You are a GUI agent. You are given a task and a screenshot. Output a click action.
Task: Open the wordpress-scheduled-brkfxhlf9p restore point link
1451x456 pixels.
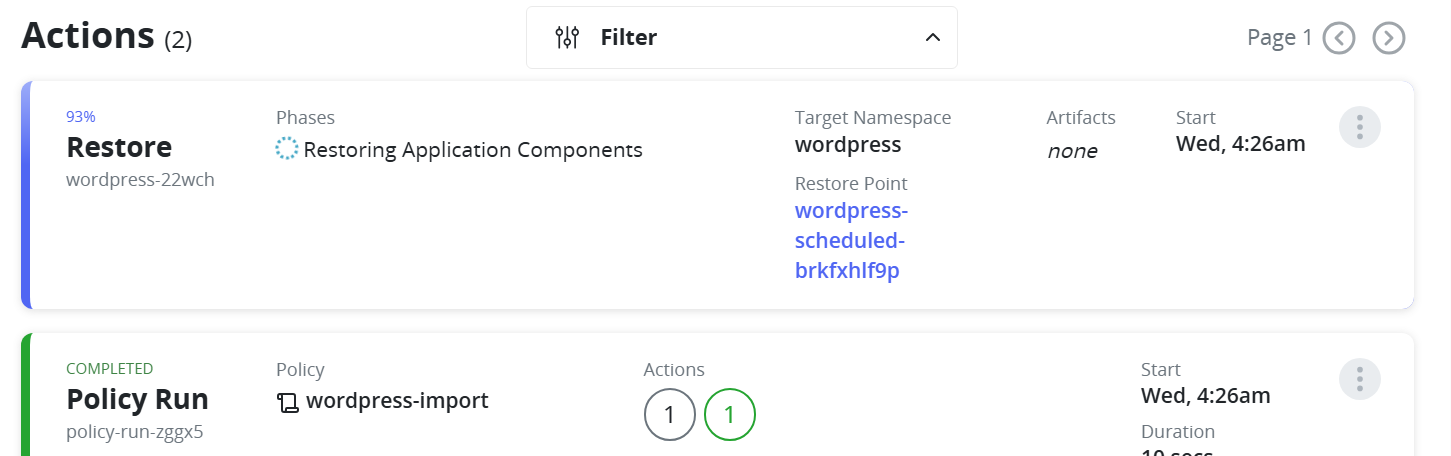851,241
